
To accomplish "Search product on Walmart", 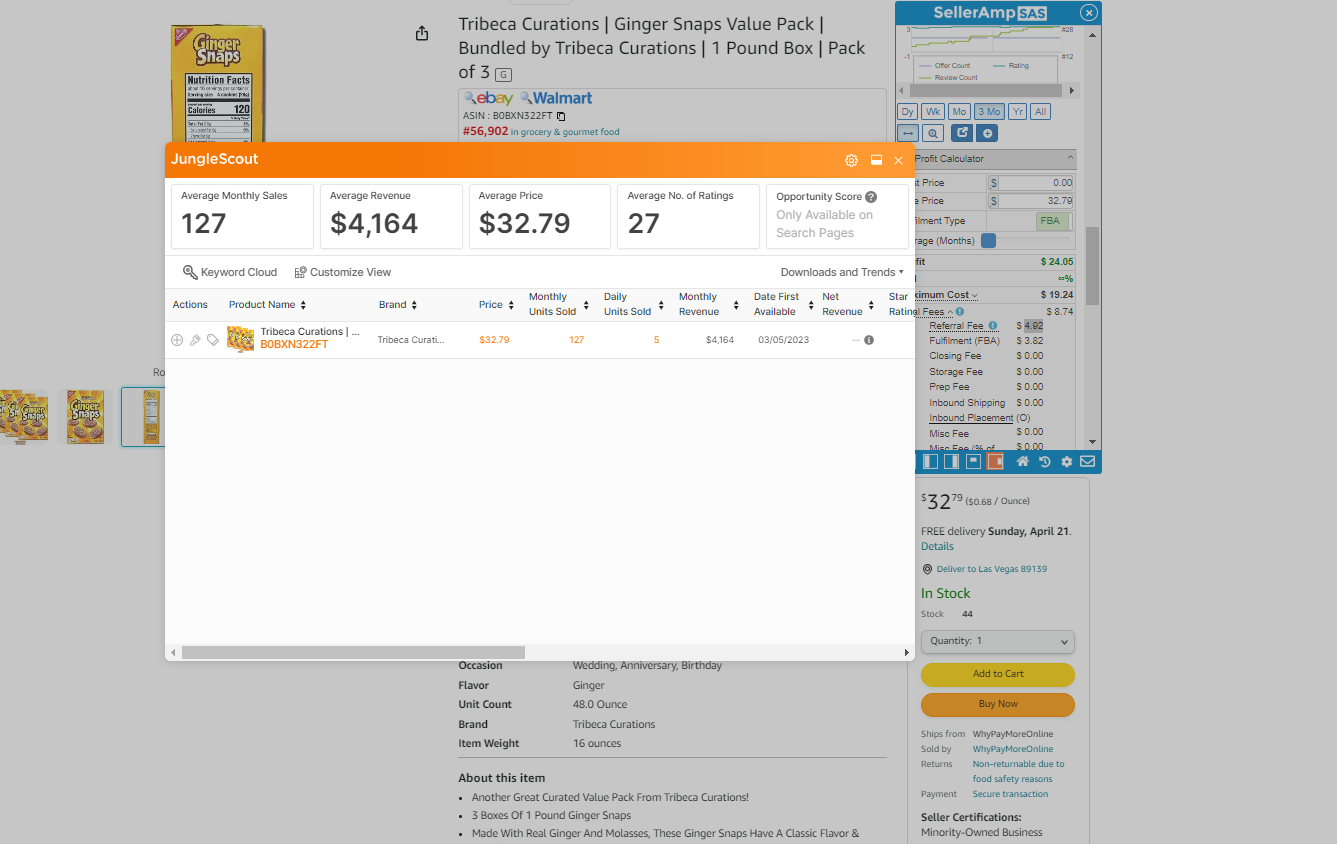I will pyautogui.click(x=556, y=98).
